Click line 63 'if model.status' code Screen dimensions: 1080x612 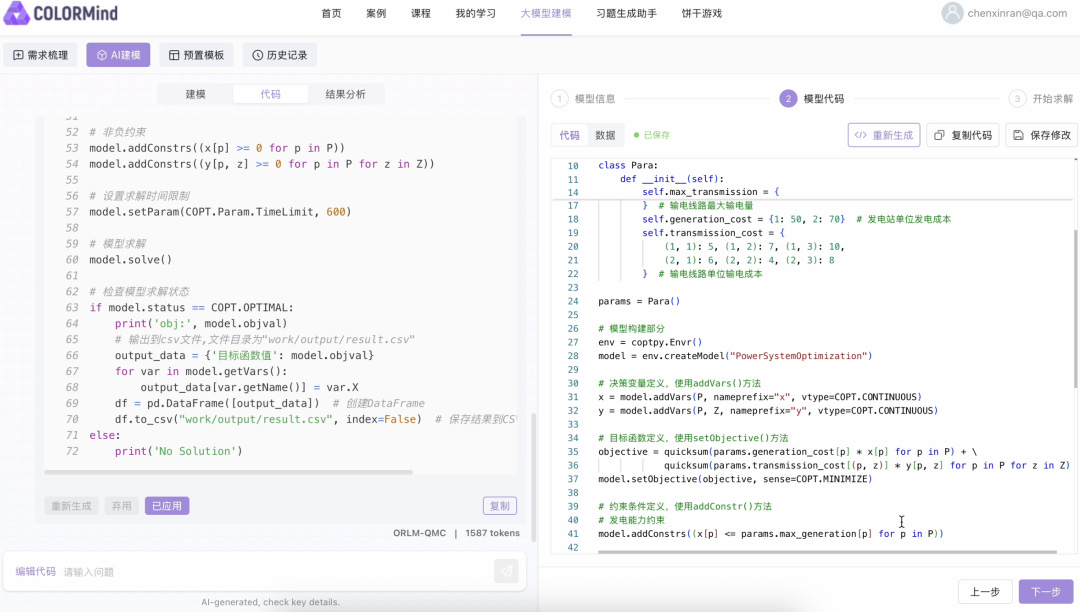pyautogui.click(x=191, y=308)
